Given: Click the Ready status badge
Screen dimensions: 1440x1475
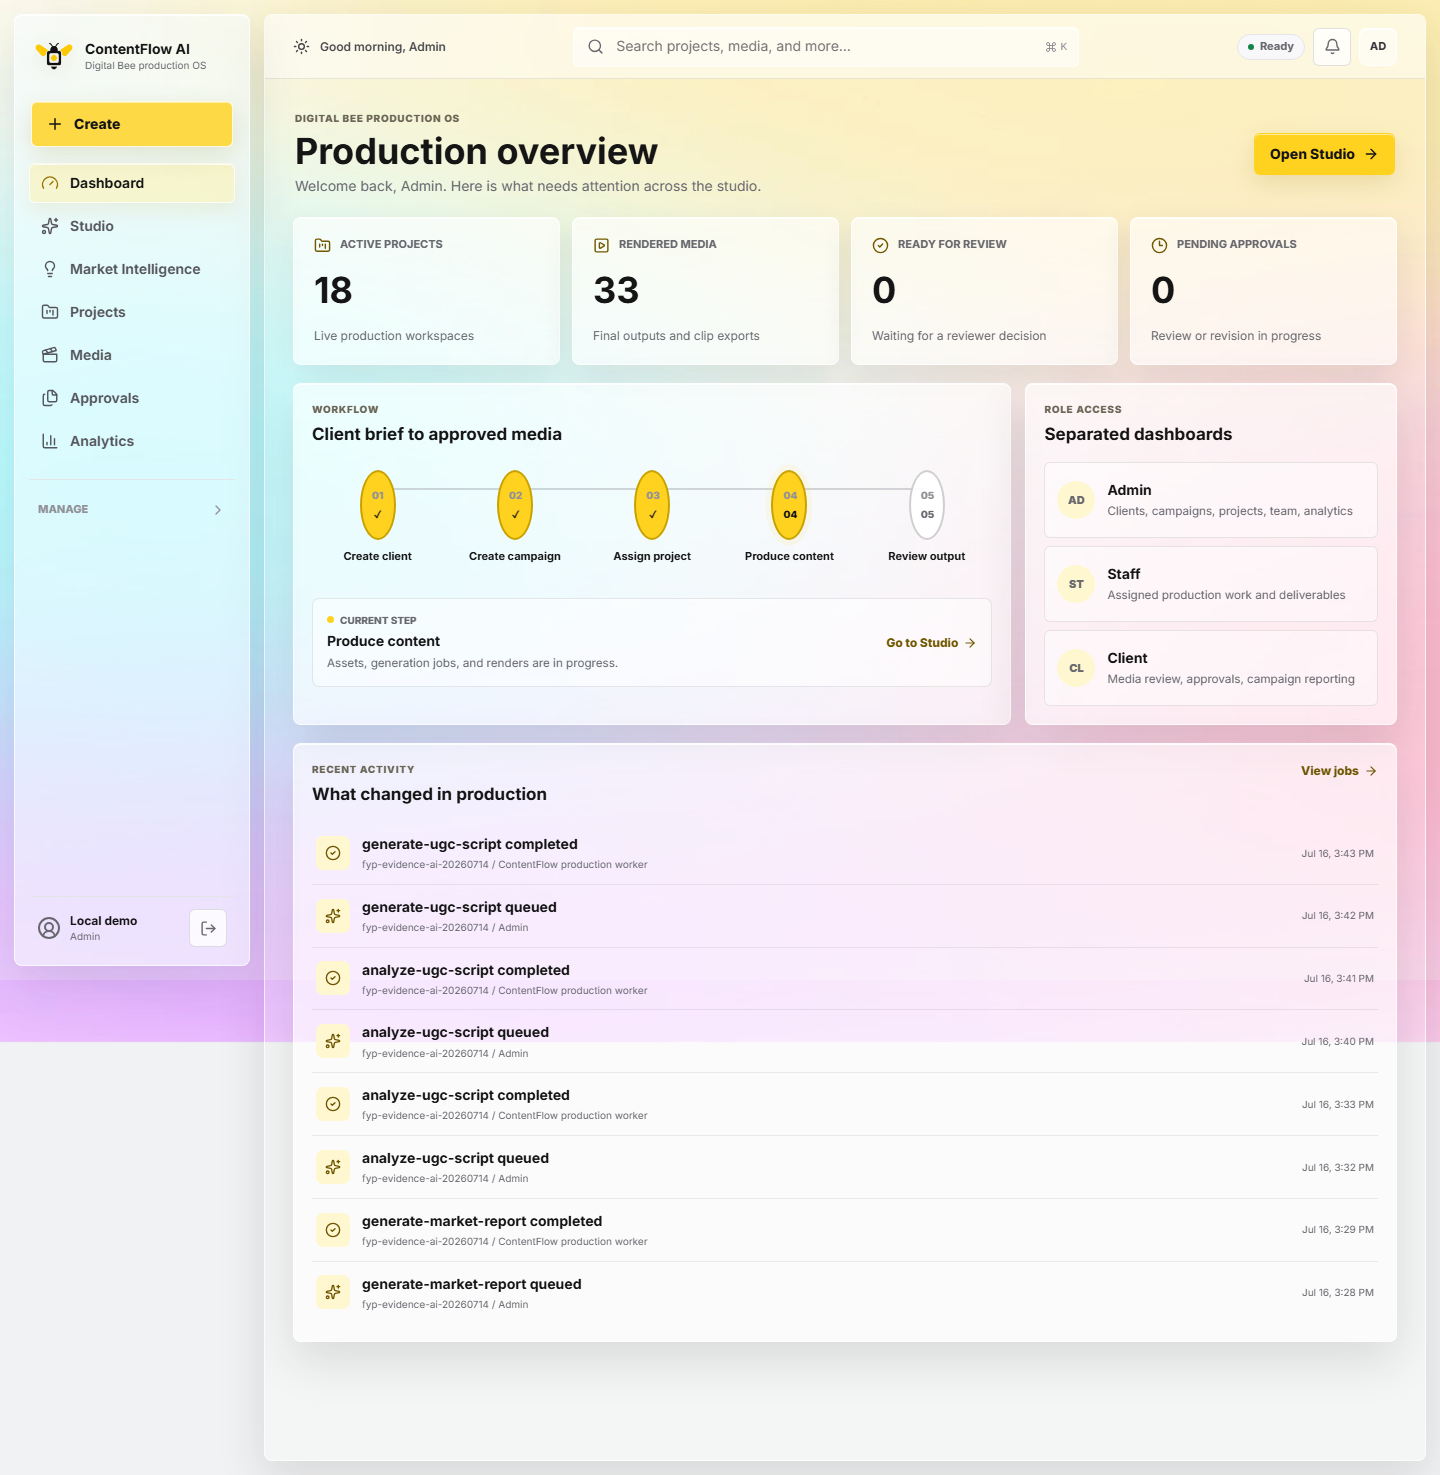Looking at the screenshot, I should point(1271,46).
